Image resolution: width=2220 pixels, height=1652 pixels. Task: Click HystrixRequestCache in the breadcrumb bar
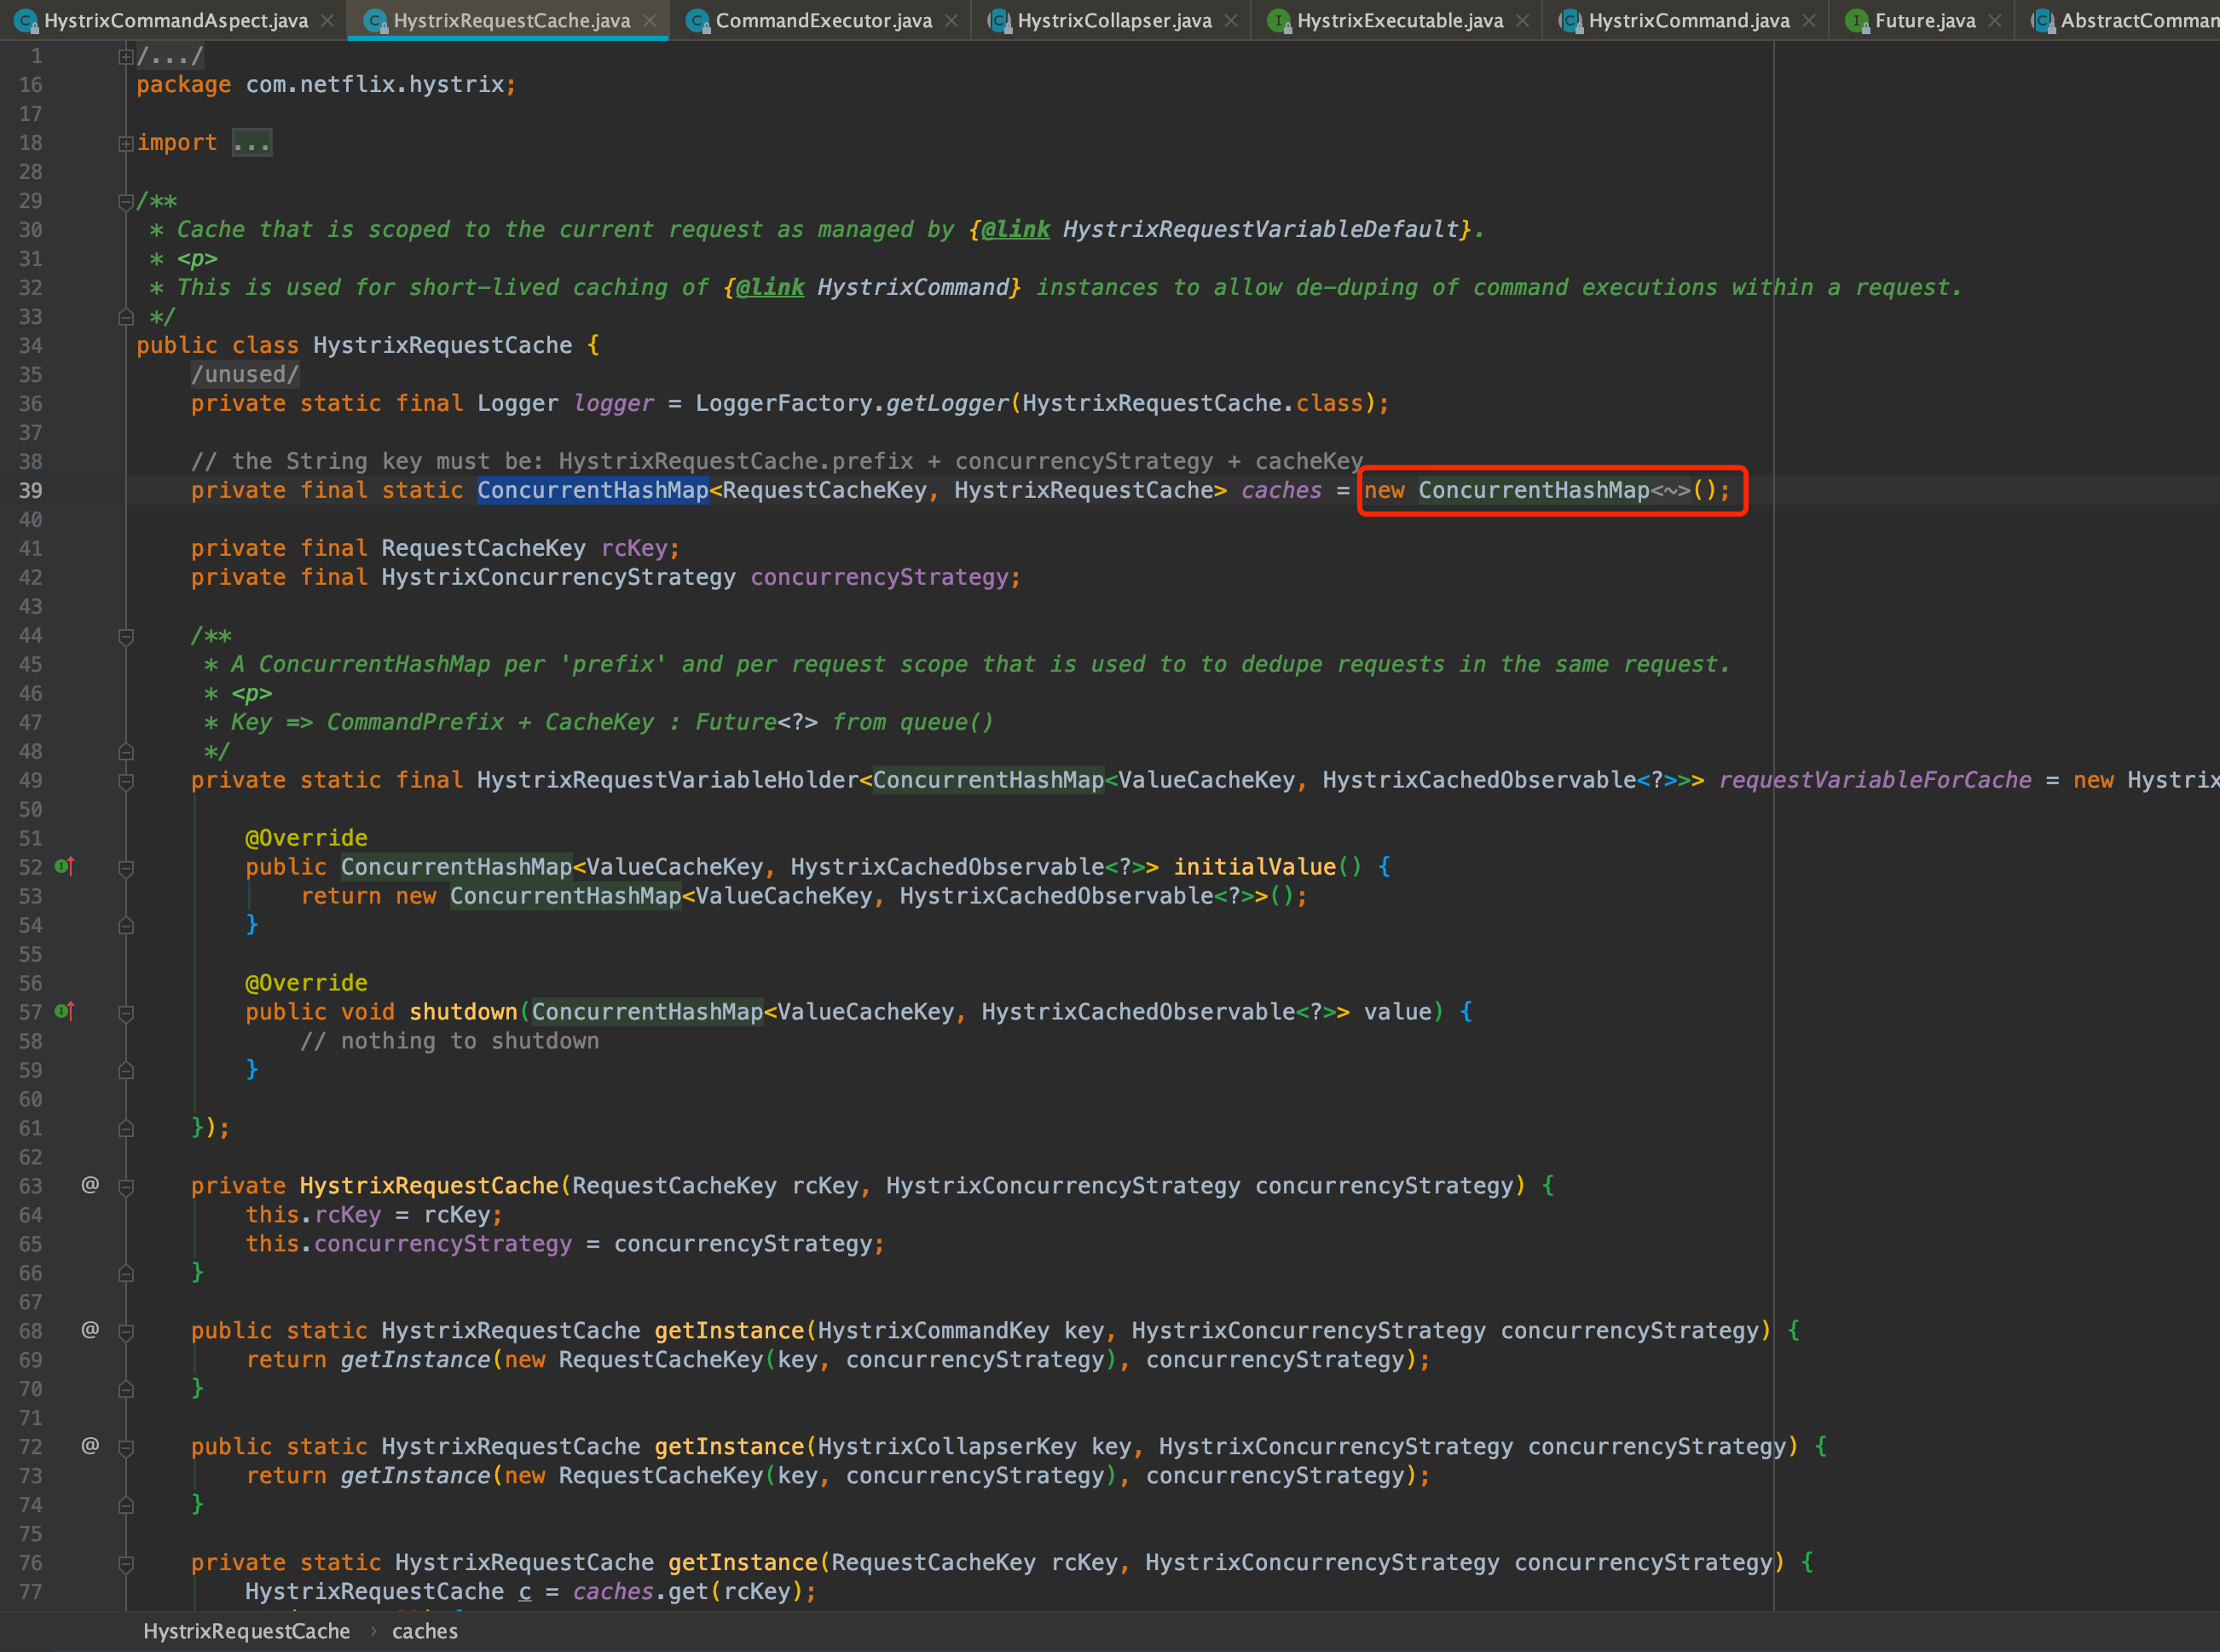point(246,1631)
